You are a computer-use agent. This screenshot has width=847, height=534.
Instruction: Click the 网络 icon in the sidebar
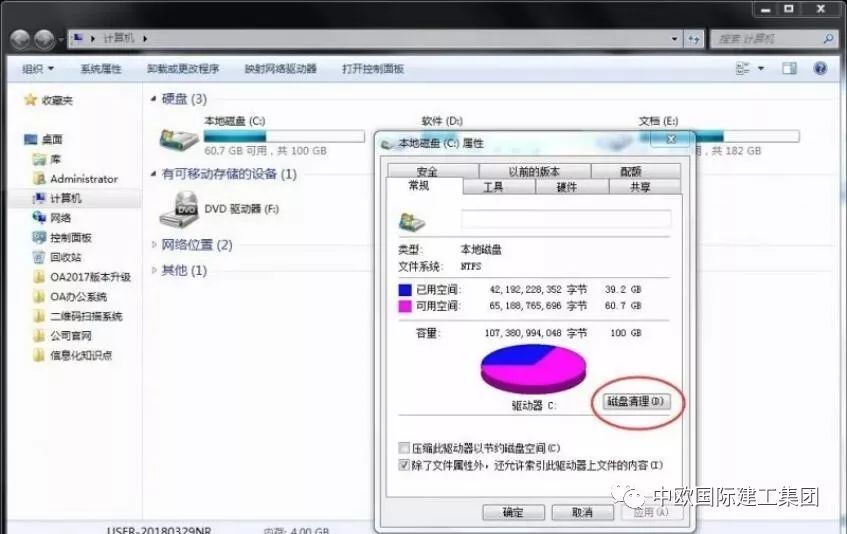pos(39,218)
